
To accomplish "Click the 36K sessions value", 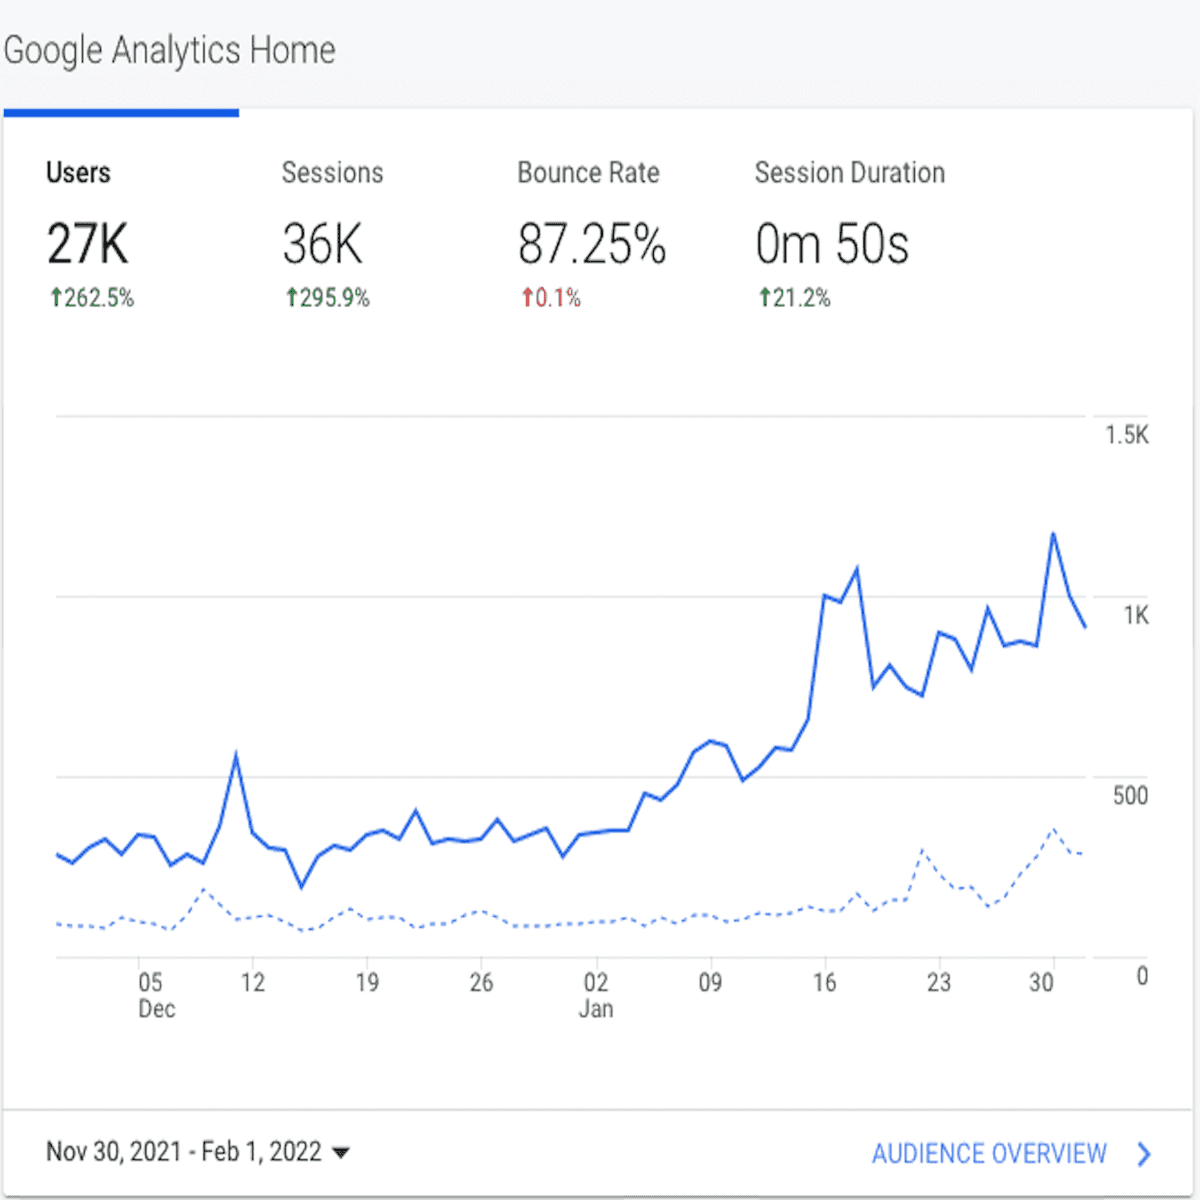I will (322, 244).
